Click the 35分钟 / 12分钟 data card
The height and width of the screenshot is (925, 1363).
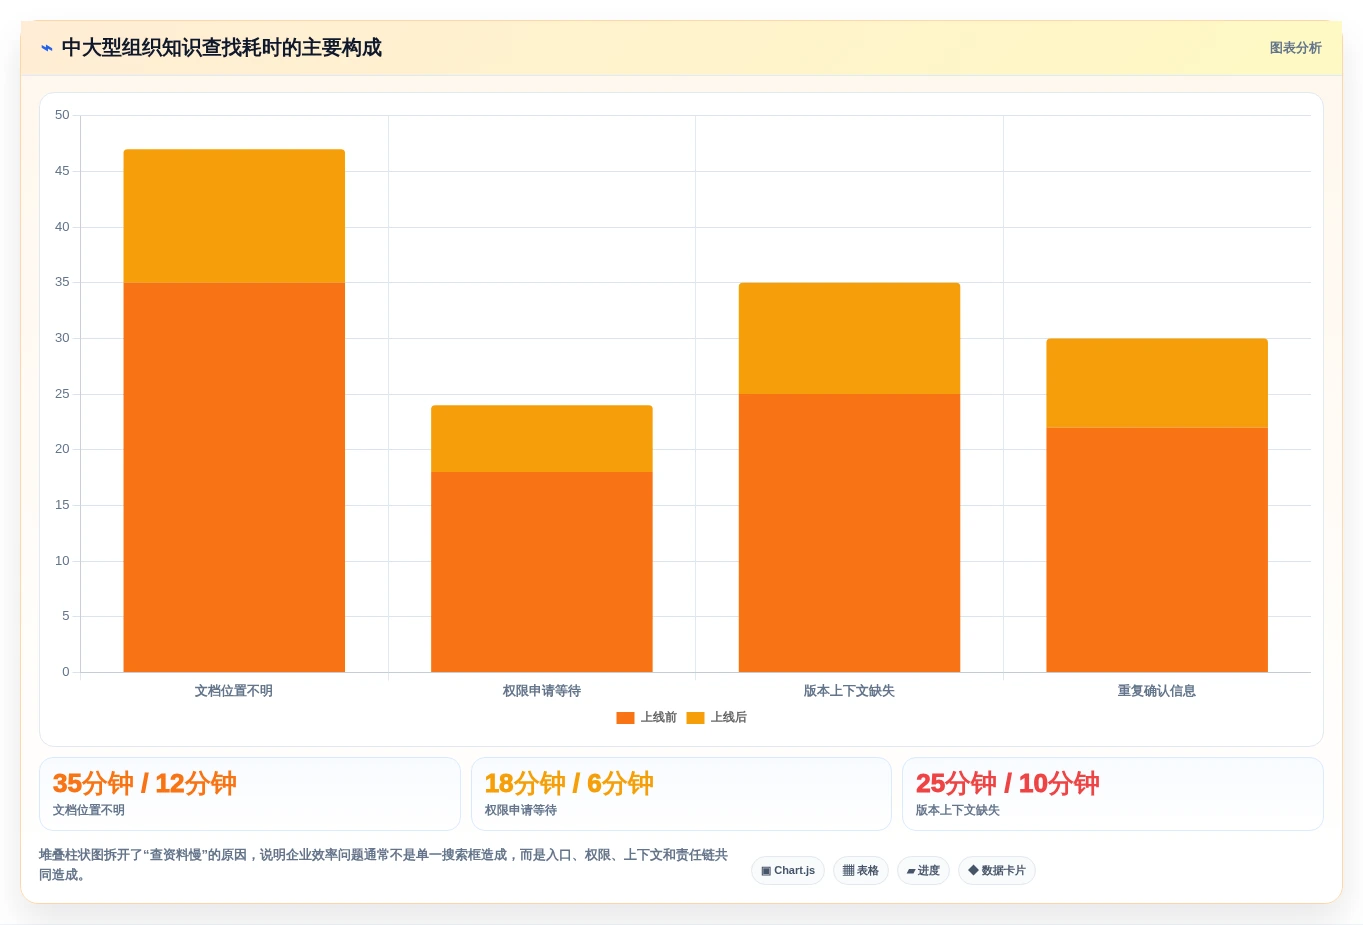pyautogui.click(x=250, y=794)
